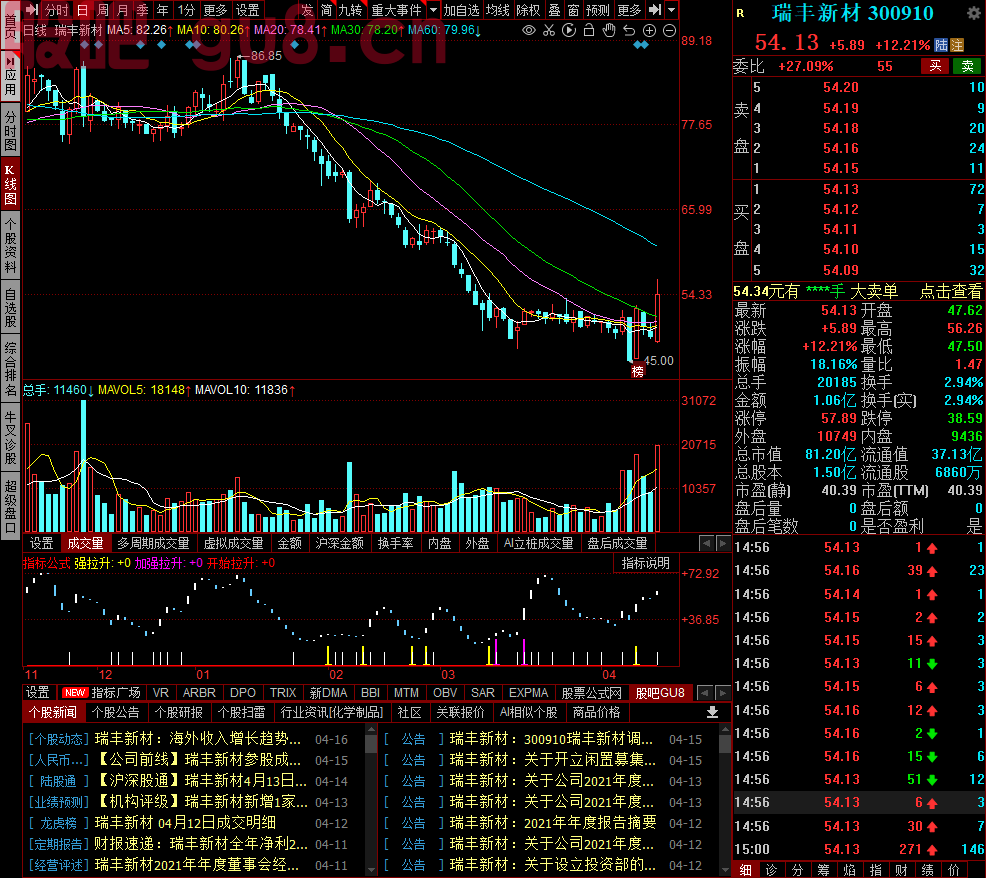Image resolution: width=986 pixels, height=878 pixels.
Task: Zoom in chart with plus circle icon
Action: (x=650, y=30)
